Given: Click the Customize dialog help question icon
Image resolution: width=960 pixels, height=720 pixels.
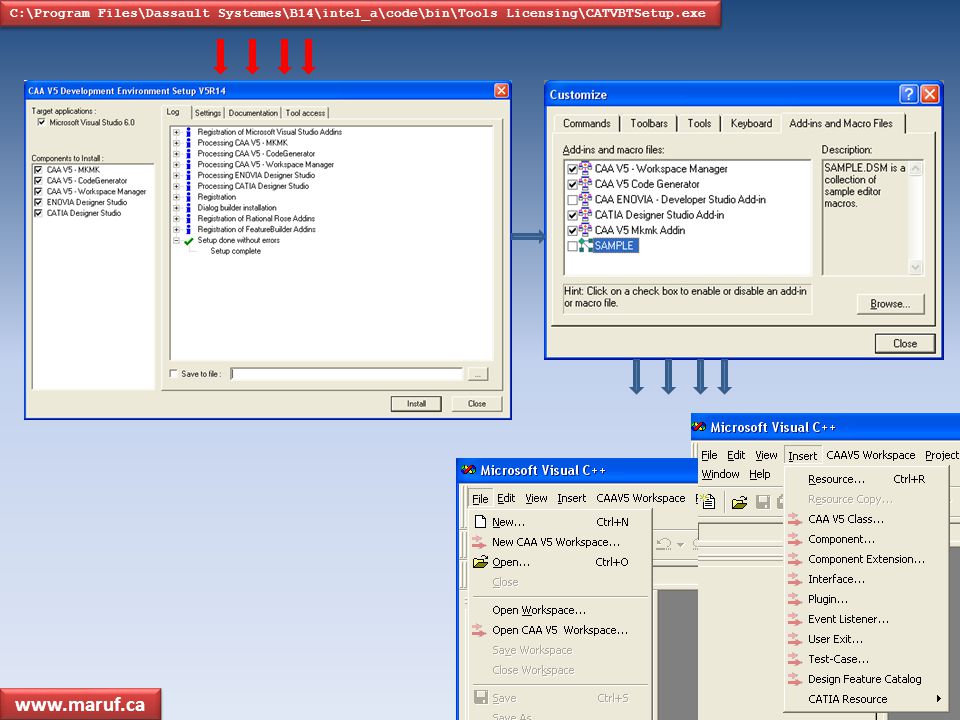Looking at the screenshot, I should point(909,94).
